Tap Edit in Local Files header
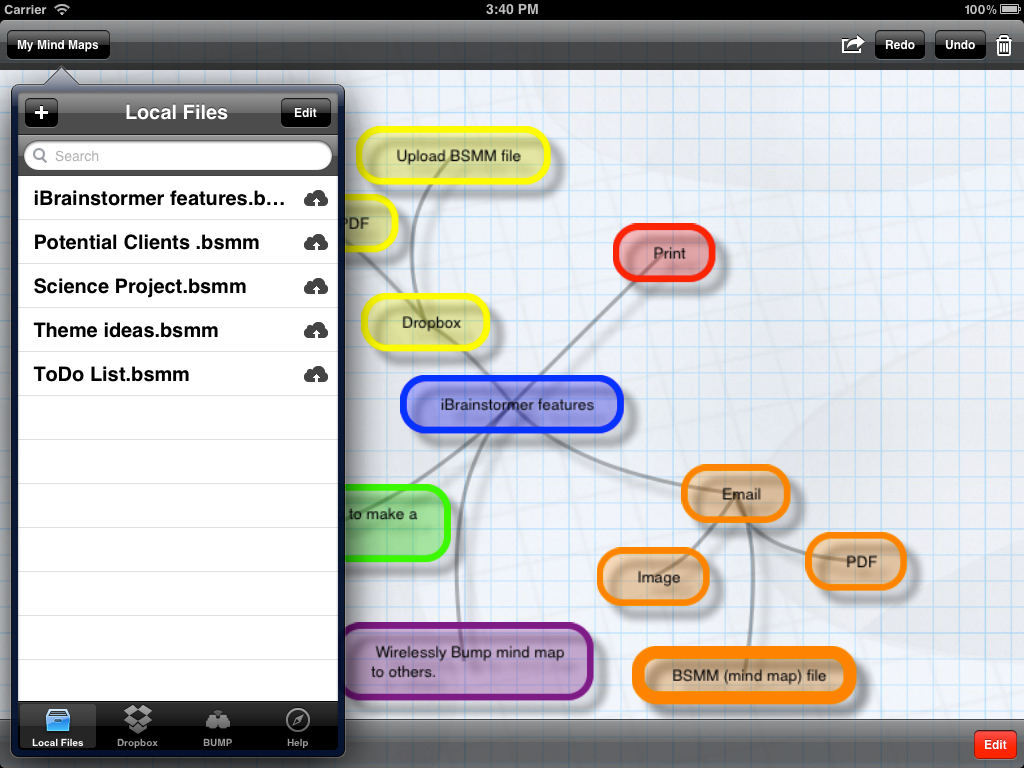 tap(305, 113)
